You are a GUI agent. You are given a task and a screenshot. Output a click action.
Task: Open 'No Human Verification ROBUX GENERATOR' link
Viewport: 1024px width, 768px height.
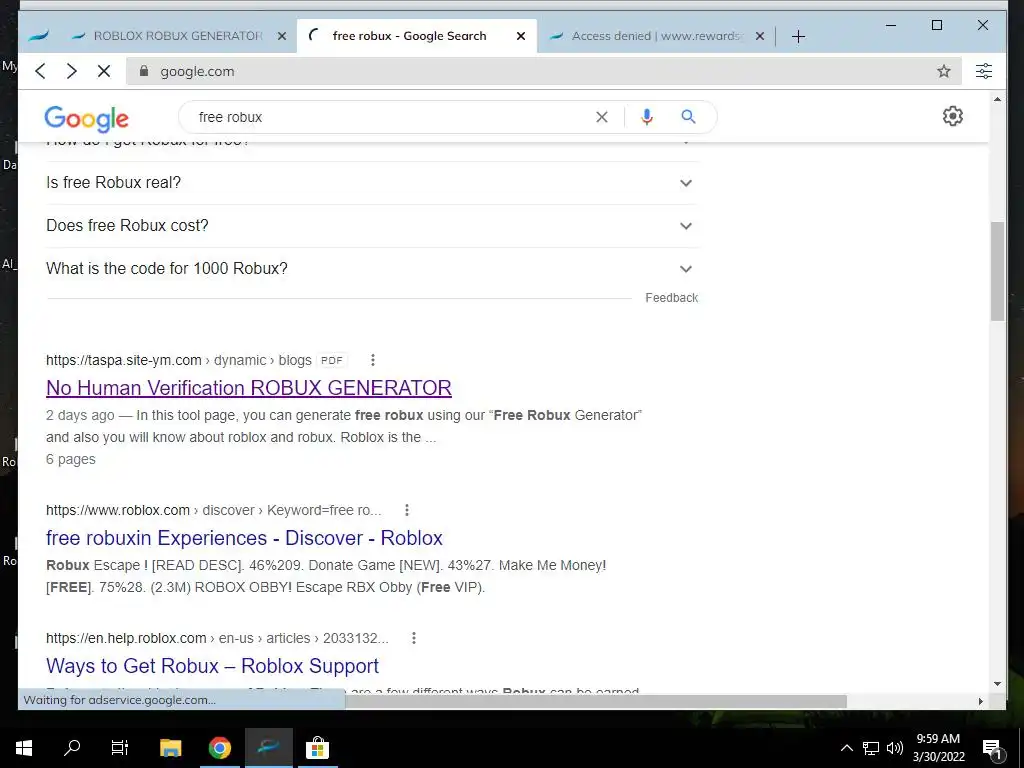click(x=249, y=388)
